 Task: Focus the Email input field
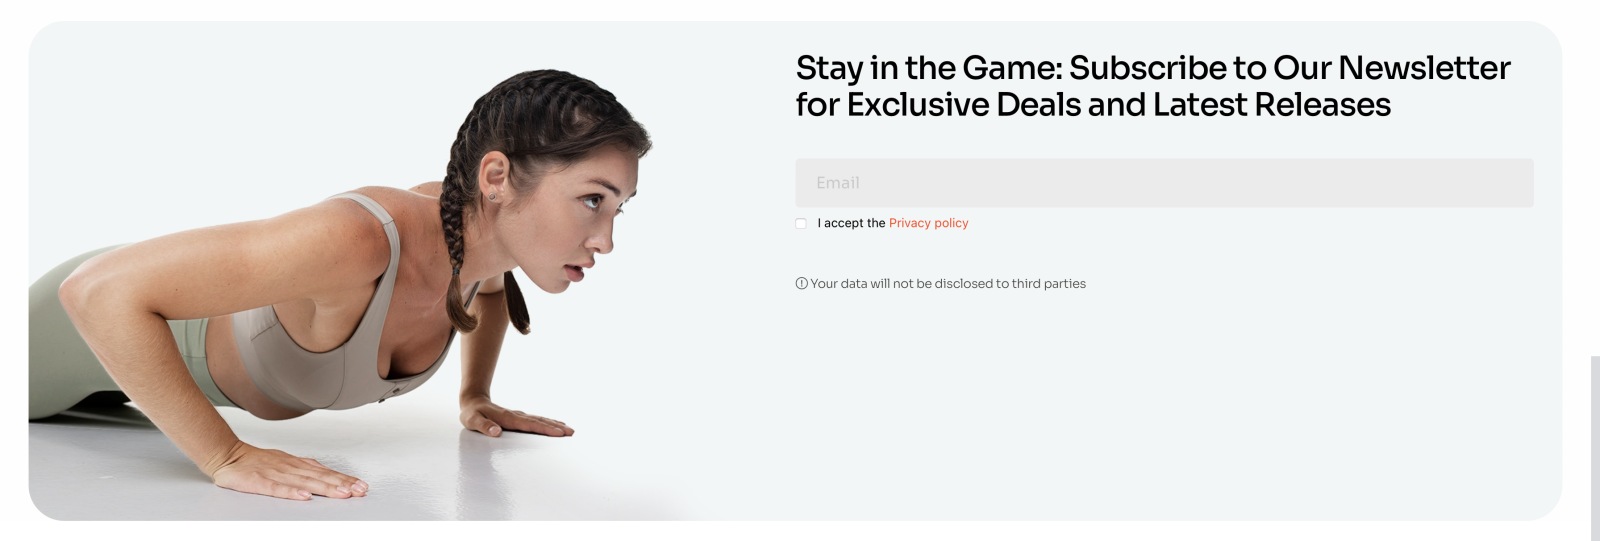point(1164,183)
